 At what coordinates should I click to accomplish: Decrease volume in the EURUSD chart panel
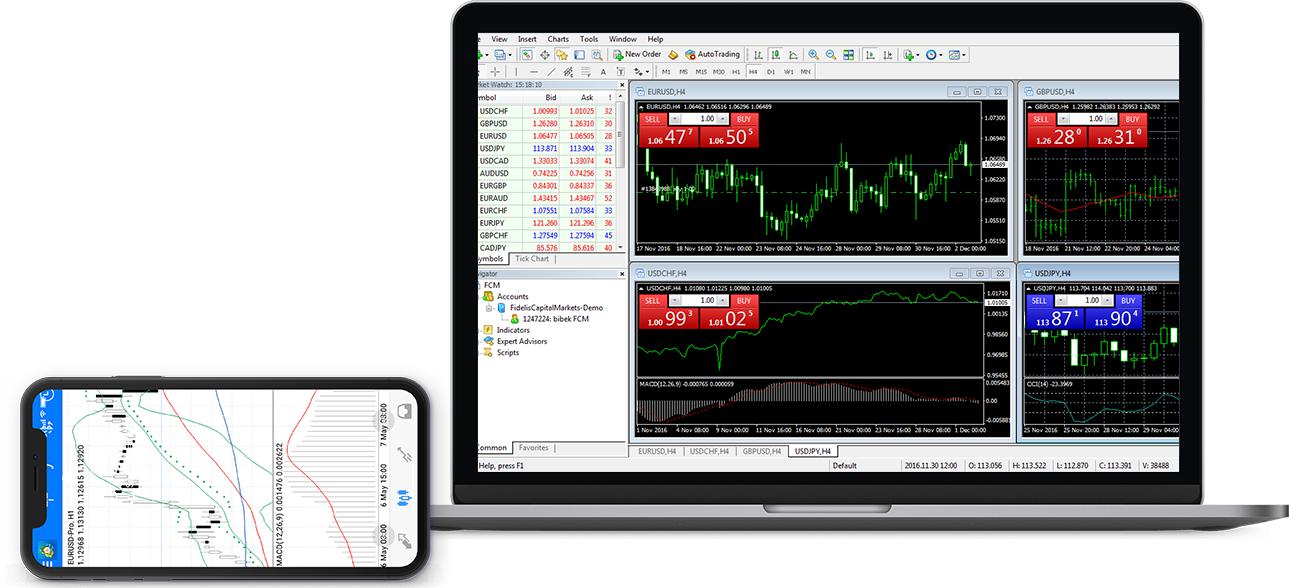[673, 119]
